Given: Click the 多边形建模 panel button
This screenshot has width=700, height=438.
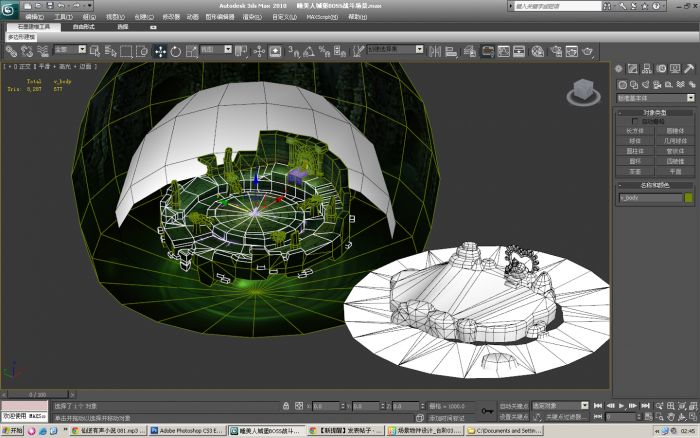Looking at the screenshot, I should tap(21, 37).
